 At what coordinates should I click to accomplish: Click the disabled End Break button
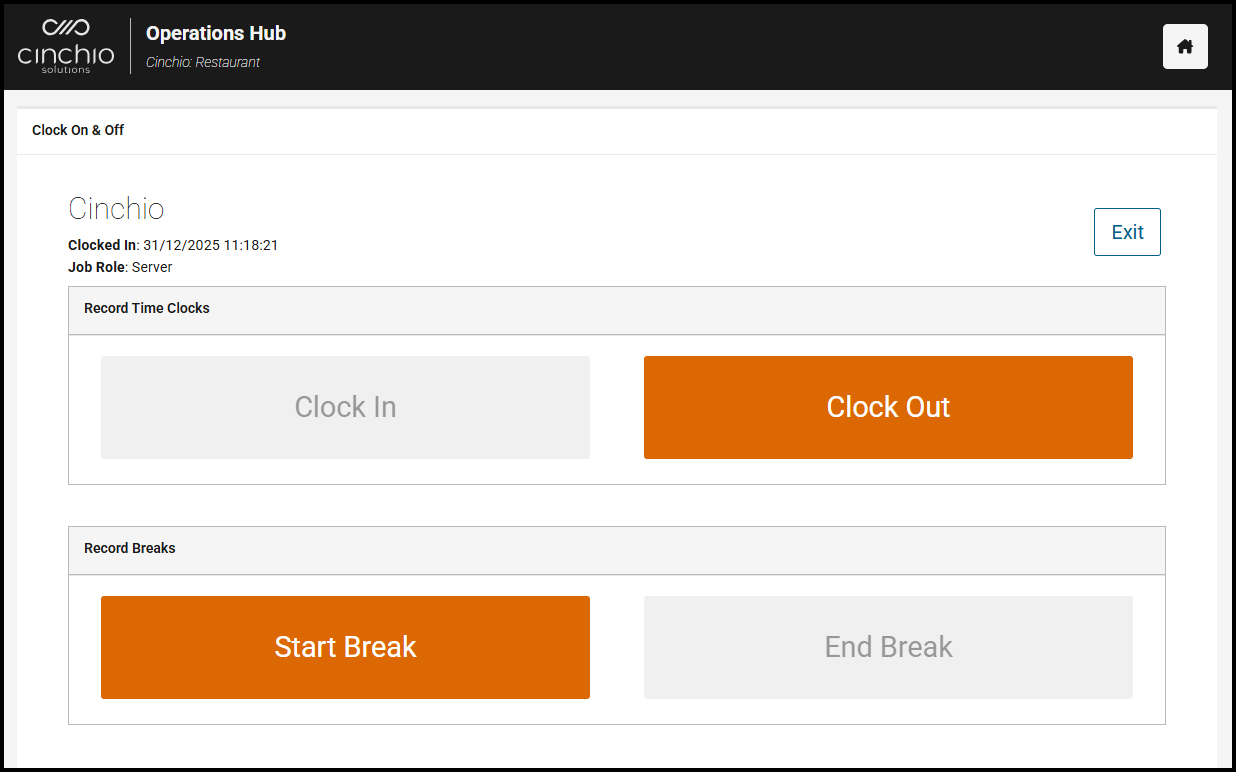(x=888, y=648)
